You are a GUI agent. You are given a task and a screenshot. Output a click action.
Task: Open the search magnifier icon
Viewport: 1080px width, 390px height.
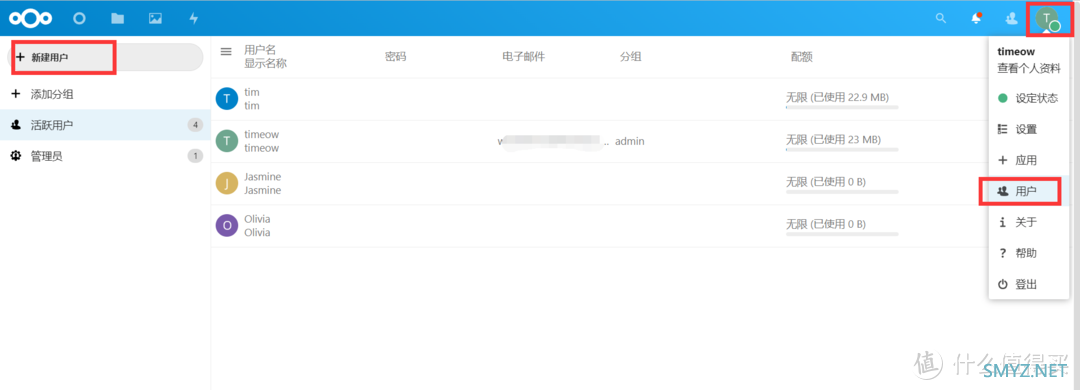click(941, 19)
